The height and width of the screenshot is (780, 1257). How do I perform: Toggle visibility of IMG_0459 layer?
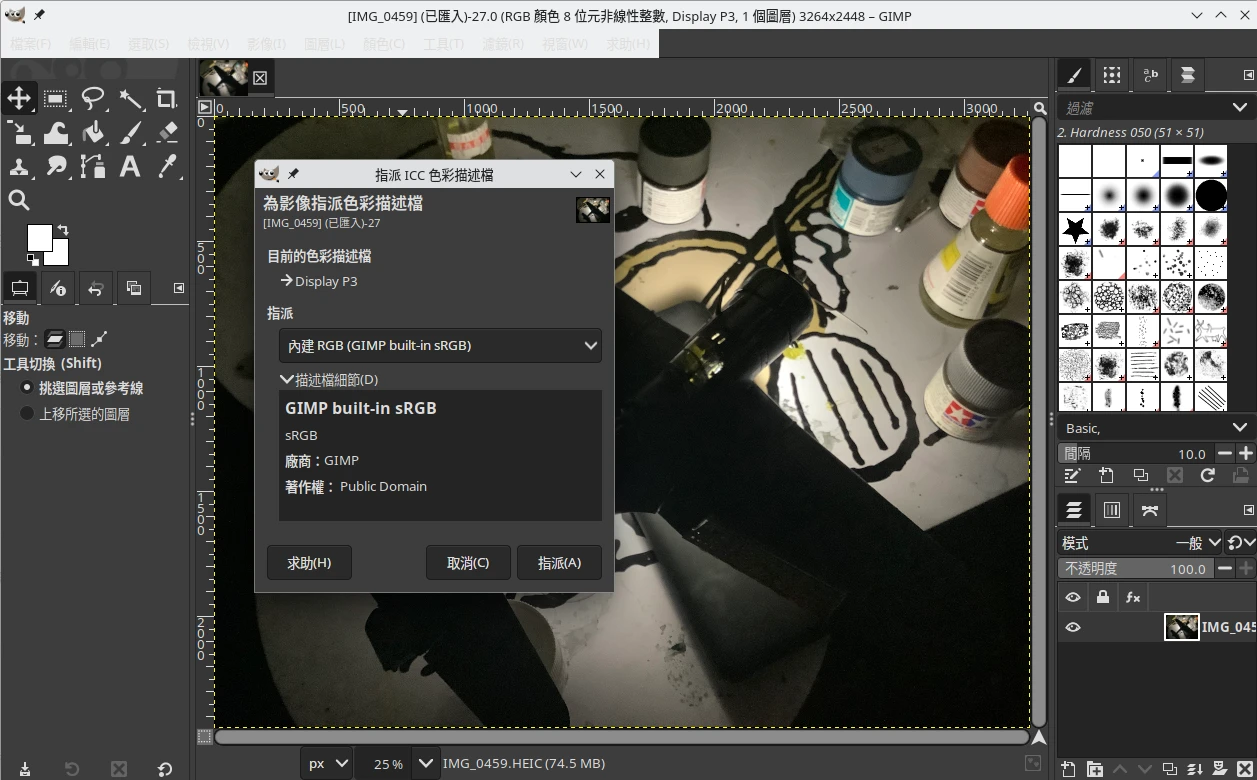1073,627
